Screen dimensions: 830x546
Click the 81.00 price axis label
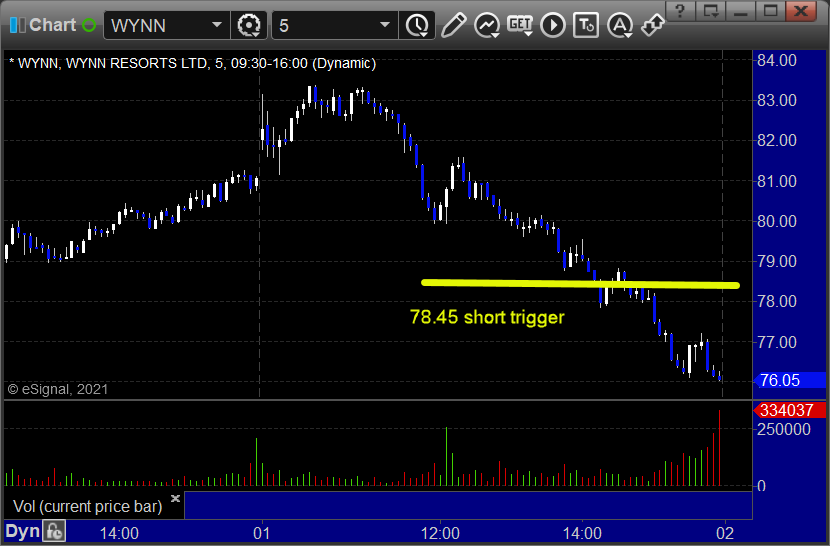click(x=777, y=181)
